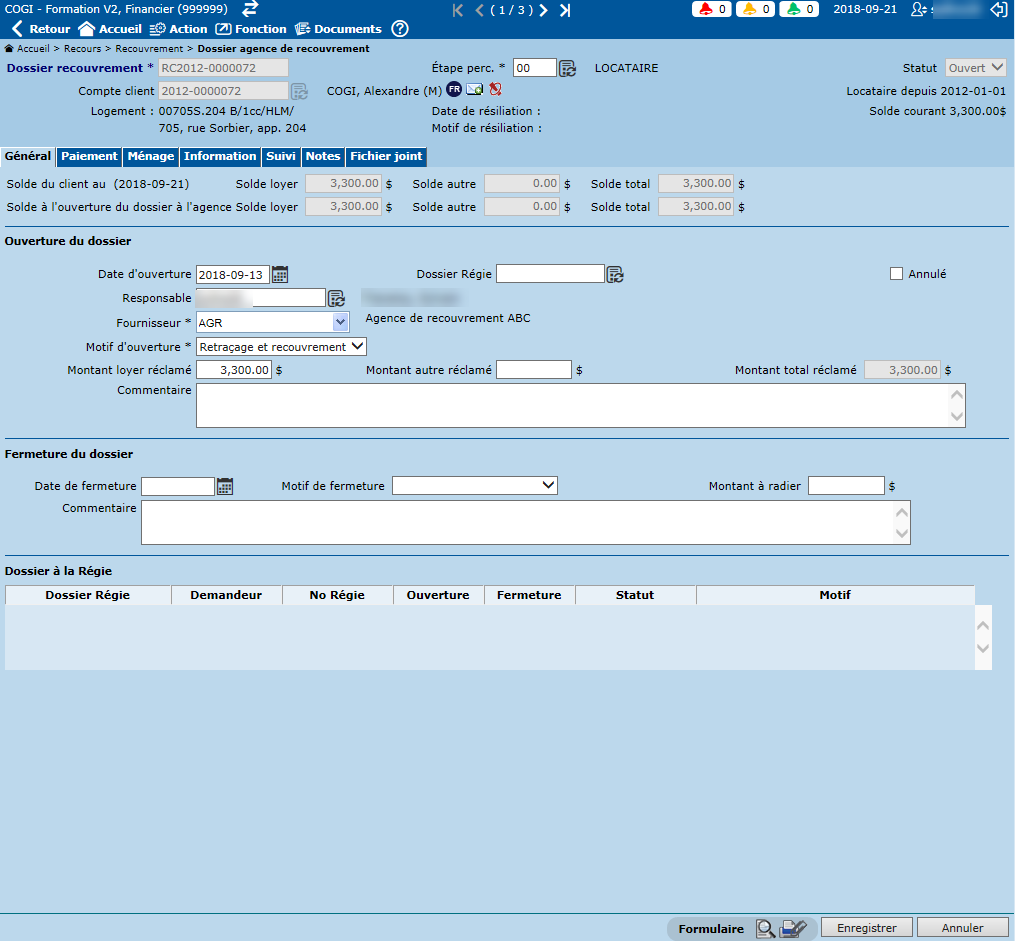Click the Enregistrer button
The height and width of the screenshot is (941, 1015).
point(866,928)
